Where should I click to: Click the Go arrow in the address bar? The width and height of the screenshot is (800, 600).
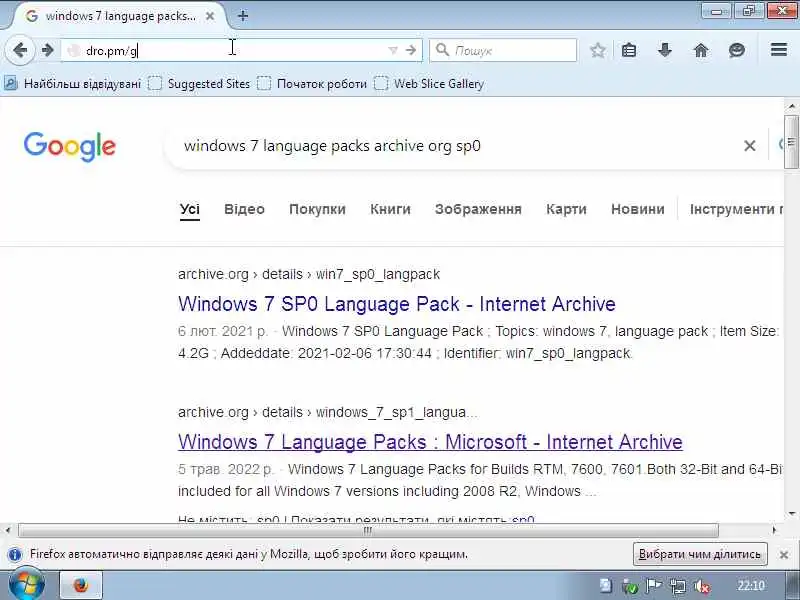[411, 51]
